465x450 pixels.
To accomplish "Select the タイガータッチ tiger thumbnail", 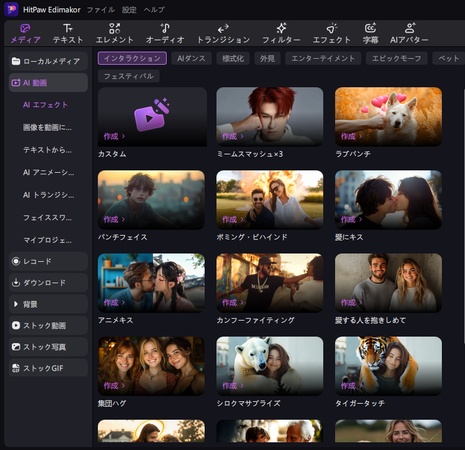I will (388, 366).
